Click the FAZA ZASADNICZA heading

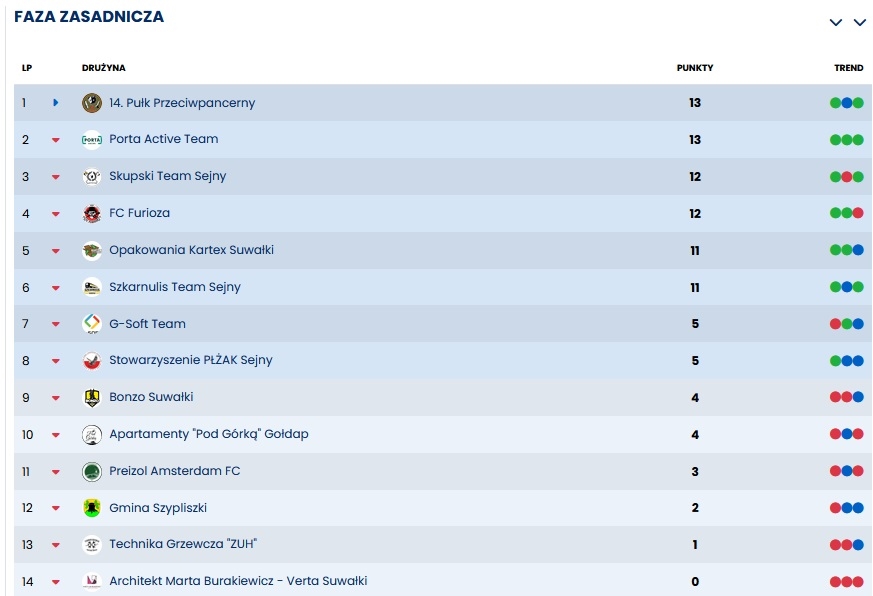click(x=89, y=17)
